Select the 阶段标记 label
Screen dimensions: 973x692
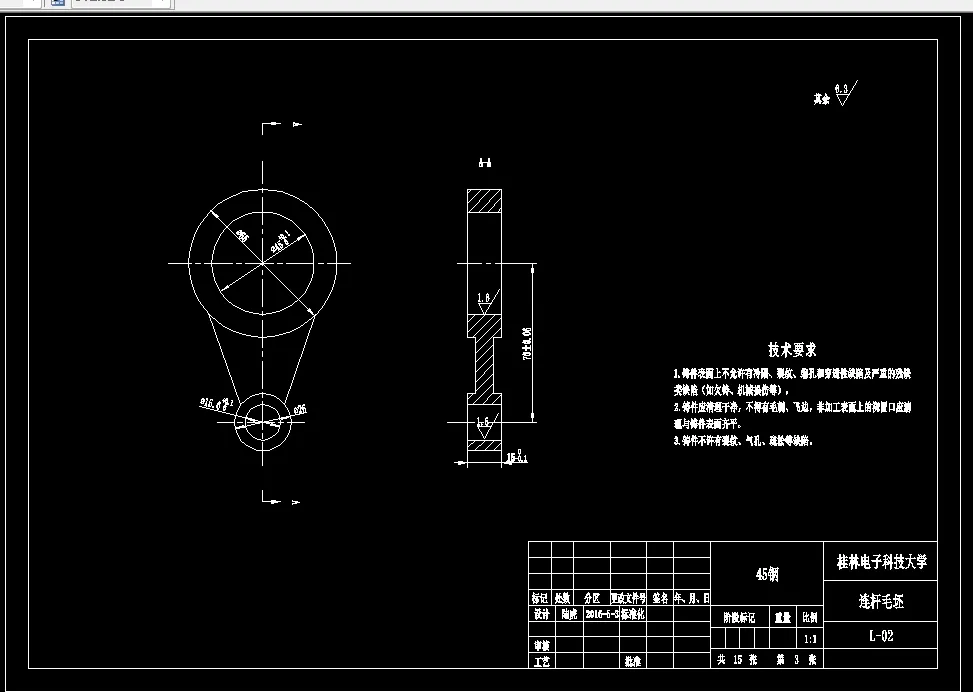[x=739, y=618]
